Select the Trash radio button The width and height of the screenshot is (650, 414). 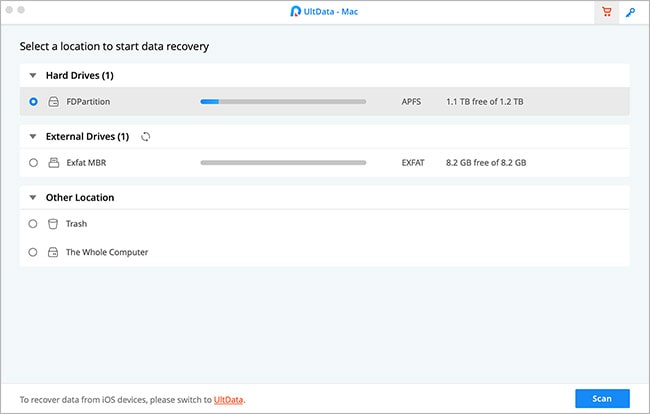point(34,224)
